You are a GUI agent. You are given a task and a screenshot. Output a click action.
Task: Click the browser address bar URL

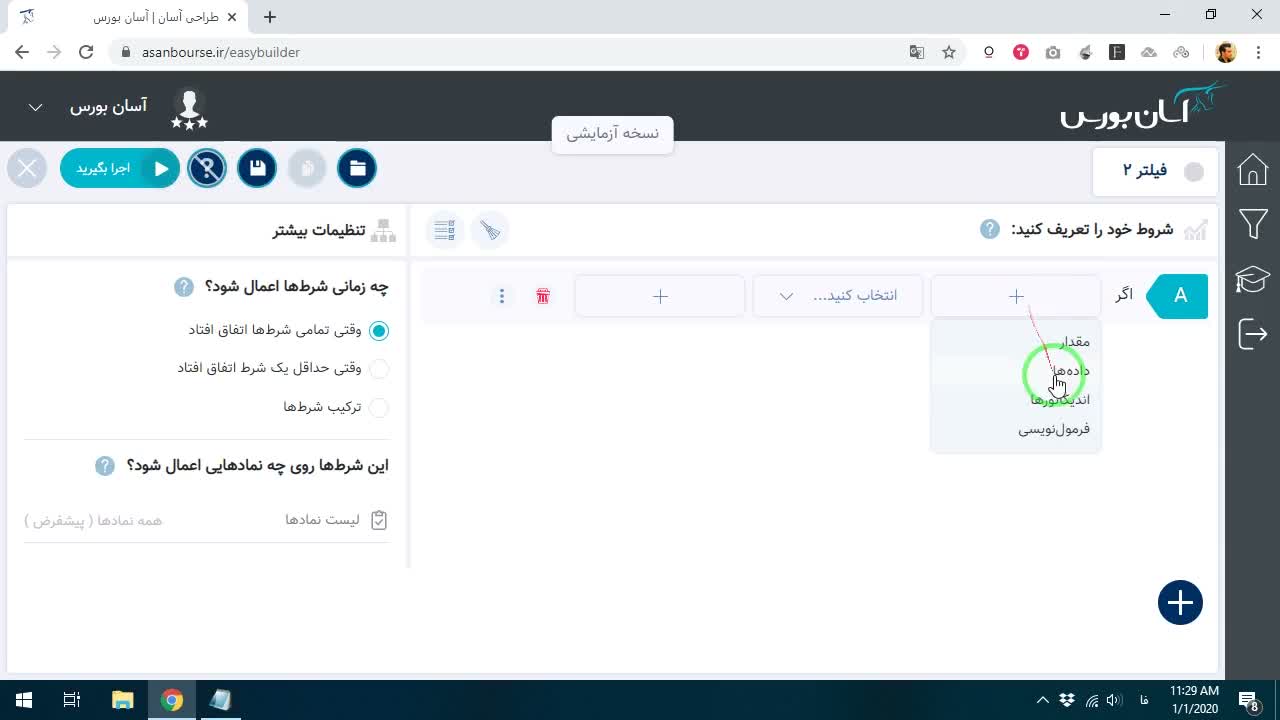(221, 52)
